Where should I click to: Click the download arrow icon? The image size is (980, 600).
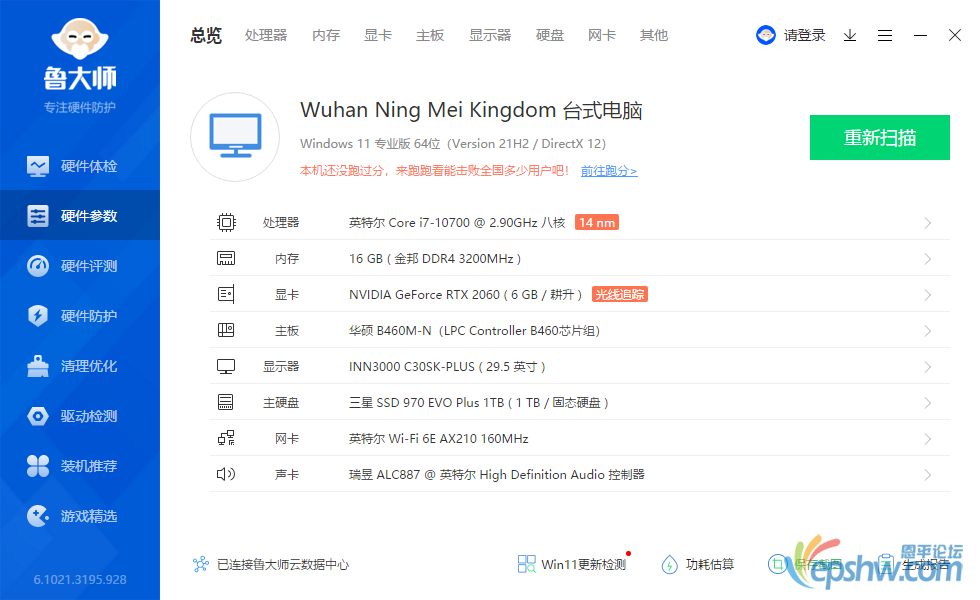tap(849, 36)
